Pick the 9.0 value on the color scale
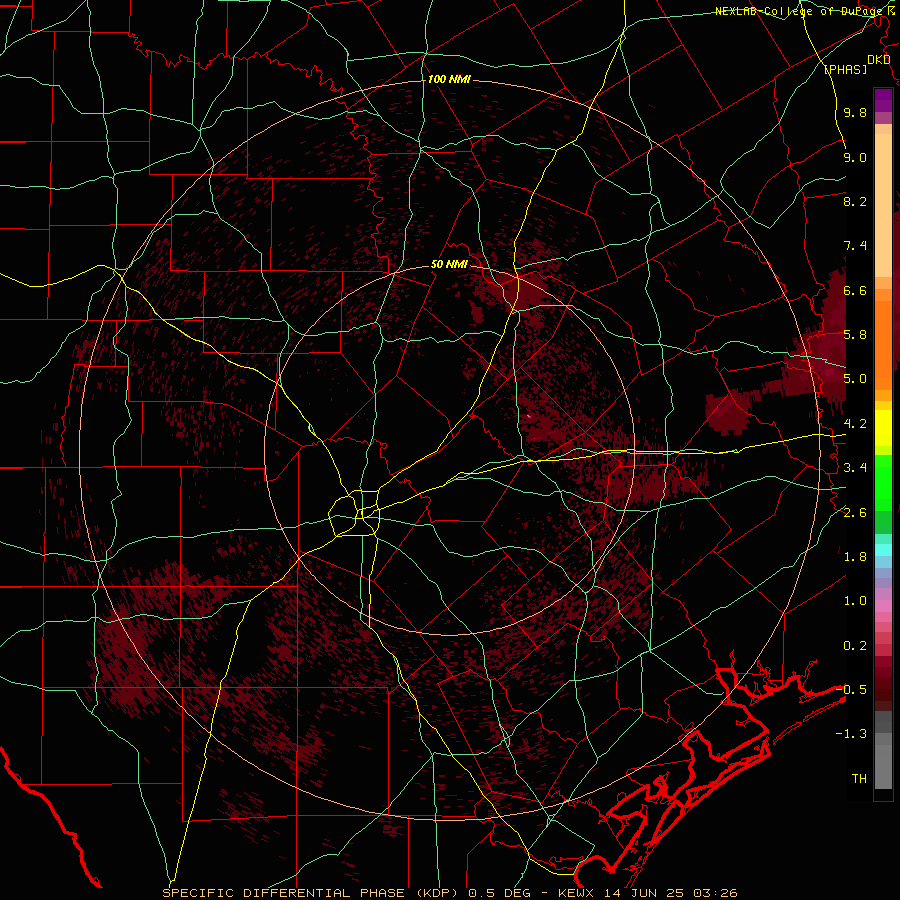Image resolution: width=900 pixels, height=900 pixels. pos(855,157)
